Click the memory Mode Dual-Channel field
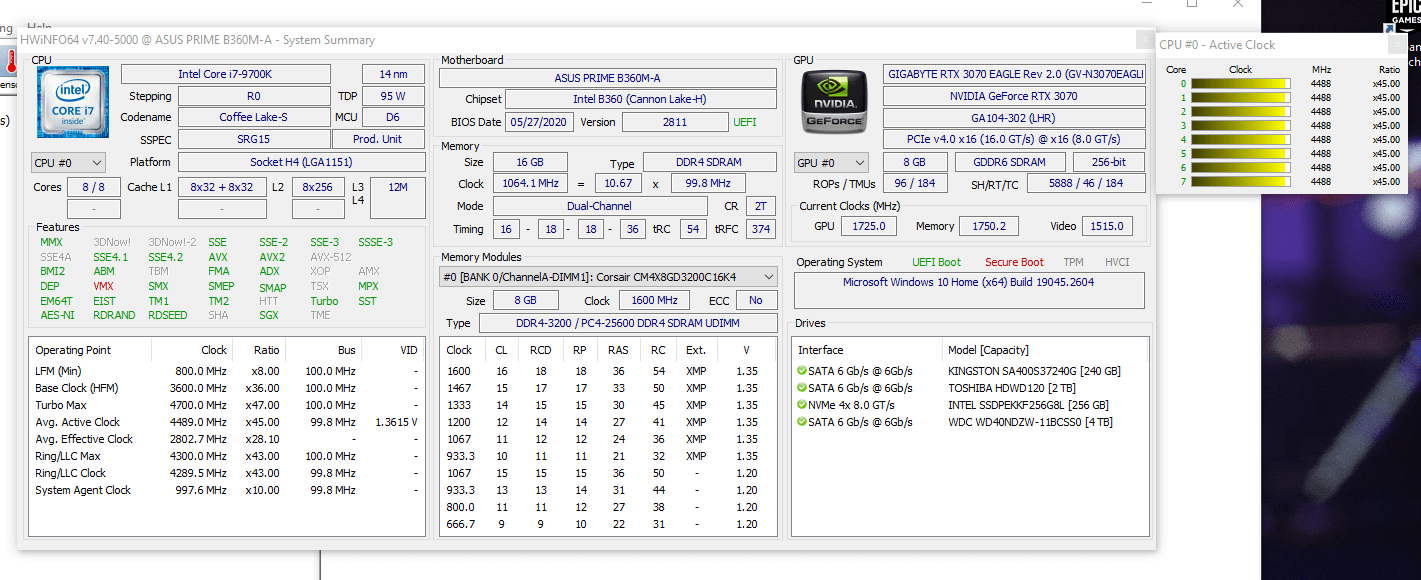1421x580 pixels. click(x=600, y=206)
